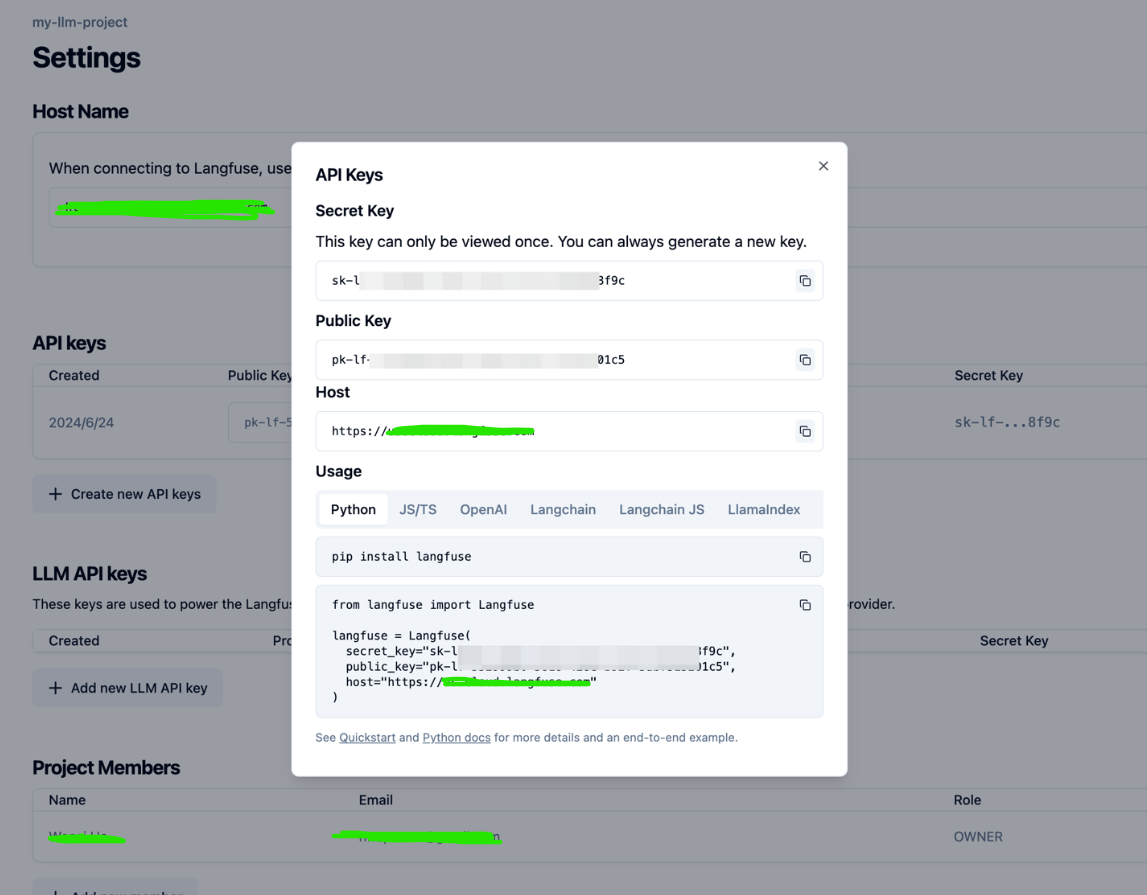This screenshot has height=895, width=1147.
Task: Click the my-llm-project breadcrumb
Action: coord(80,23)
